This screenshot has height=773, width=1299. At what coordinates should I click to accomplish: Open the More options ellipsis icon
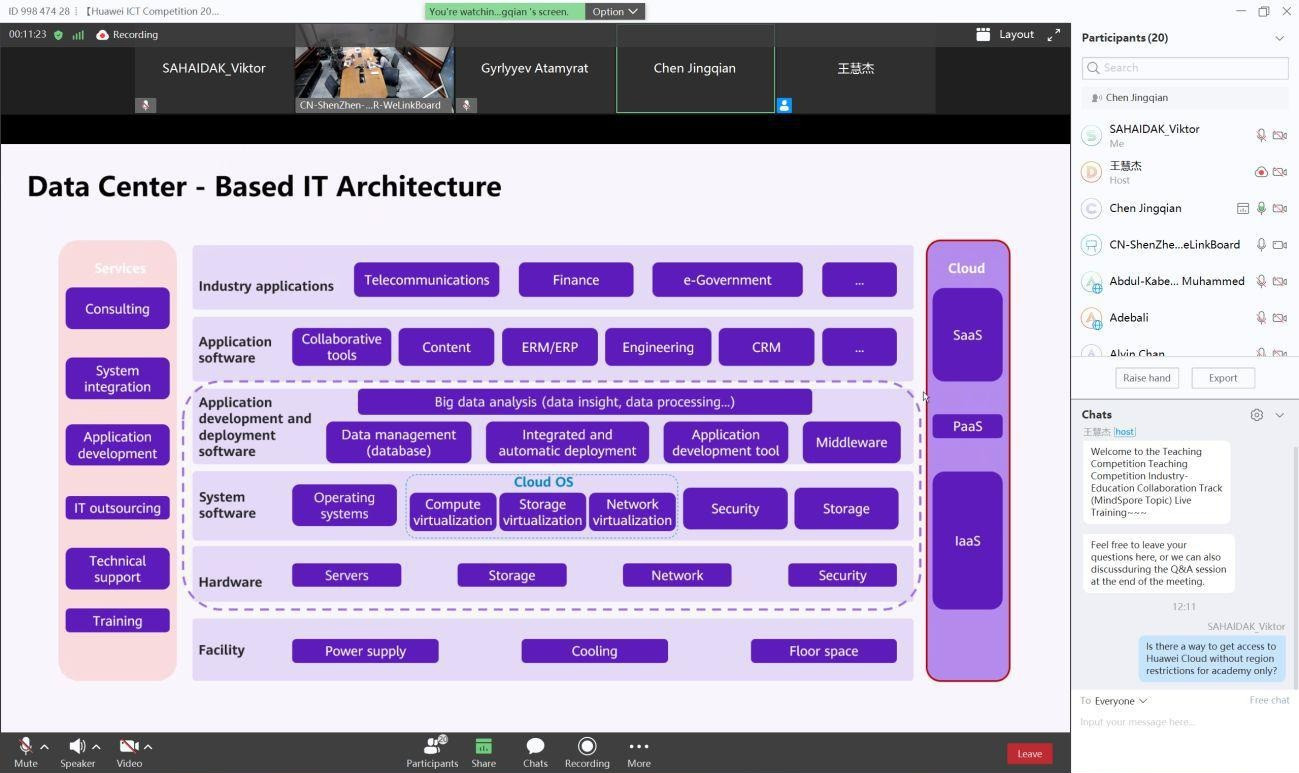point(638,747)
